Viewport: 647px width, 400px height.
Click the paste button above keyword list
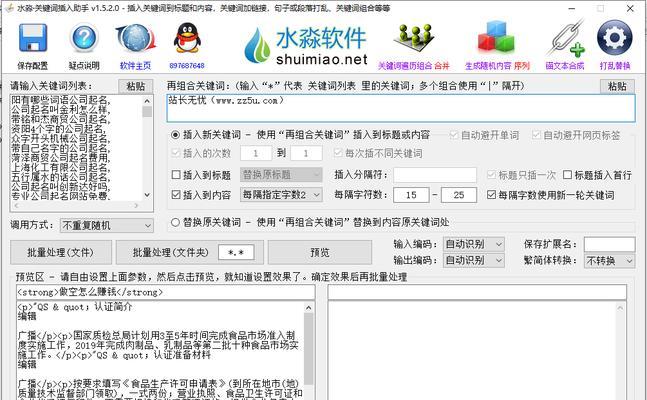coord(136,86)
